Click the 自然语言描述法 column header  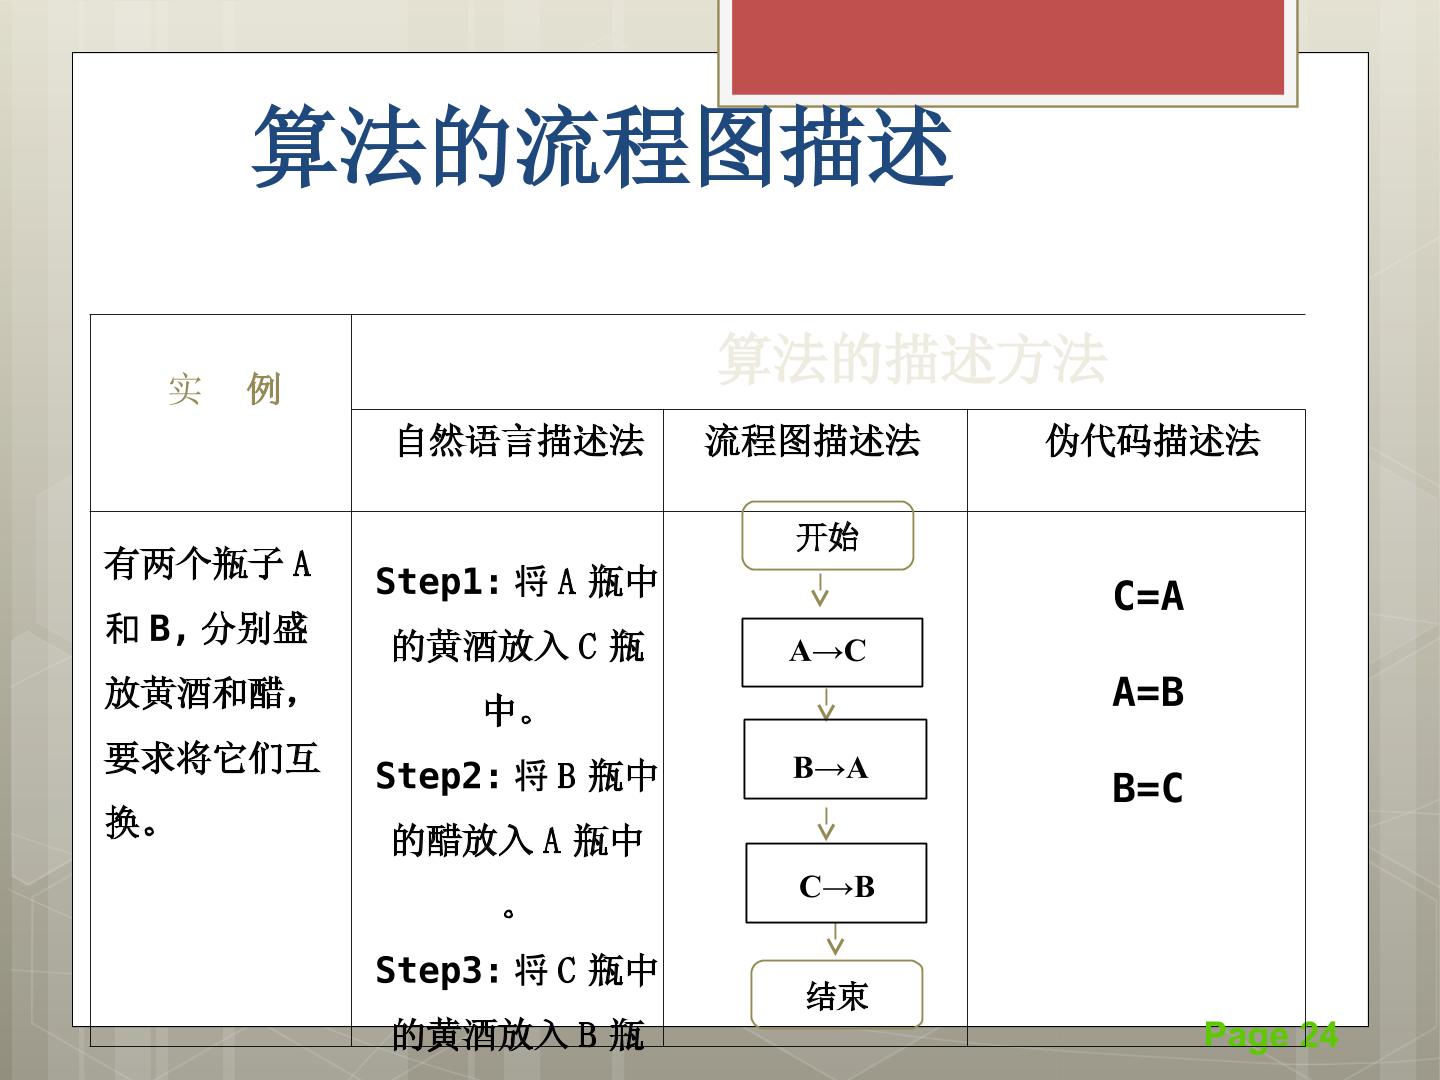pos(520,441)
